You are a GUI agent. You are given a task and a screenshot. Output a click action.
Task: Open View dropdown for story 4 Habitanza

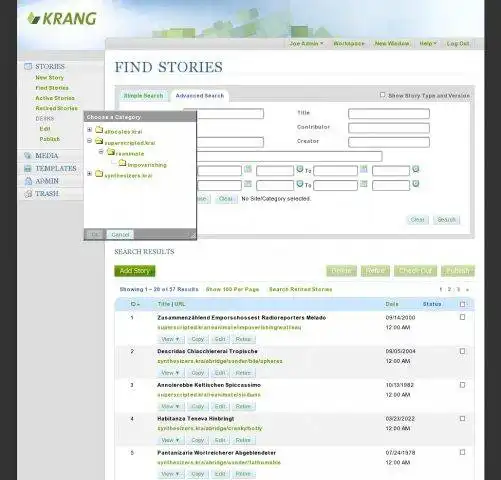pyautogui.click(x=170, y=440)
